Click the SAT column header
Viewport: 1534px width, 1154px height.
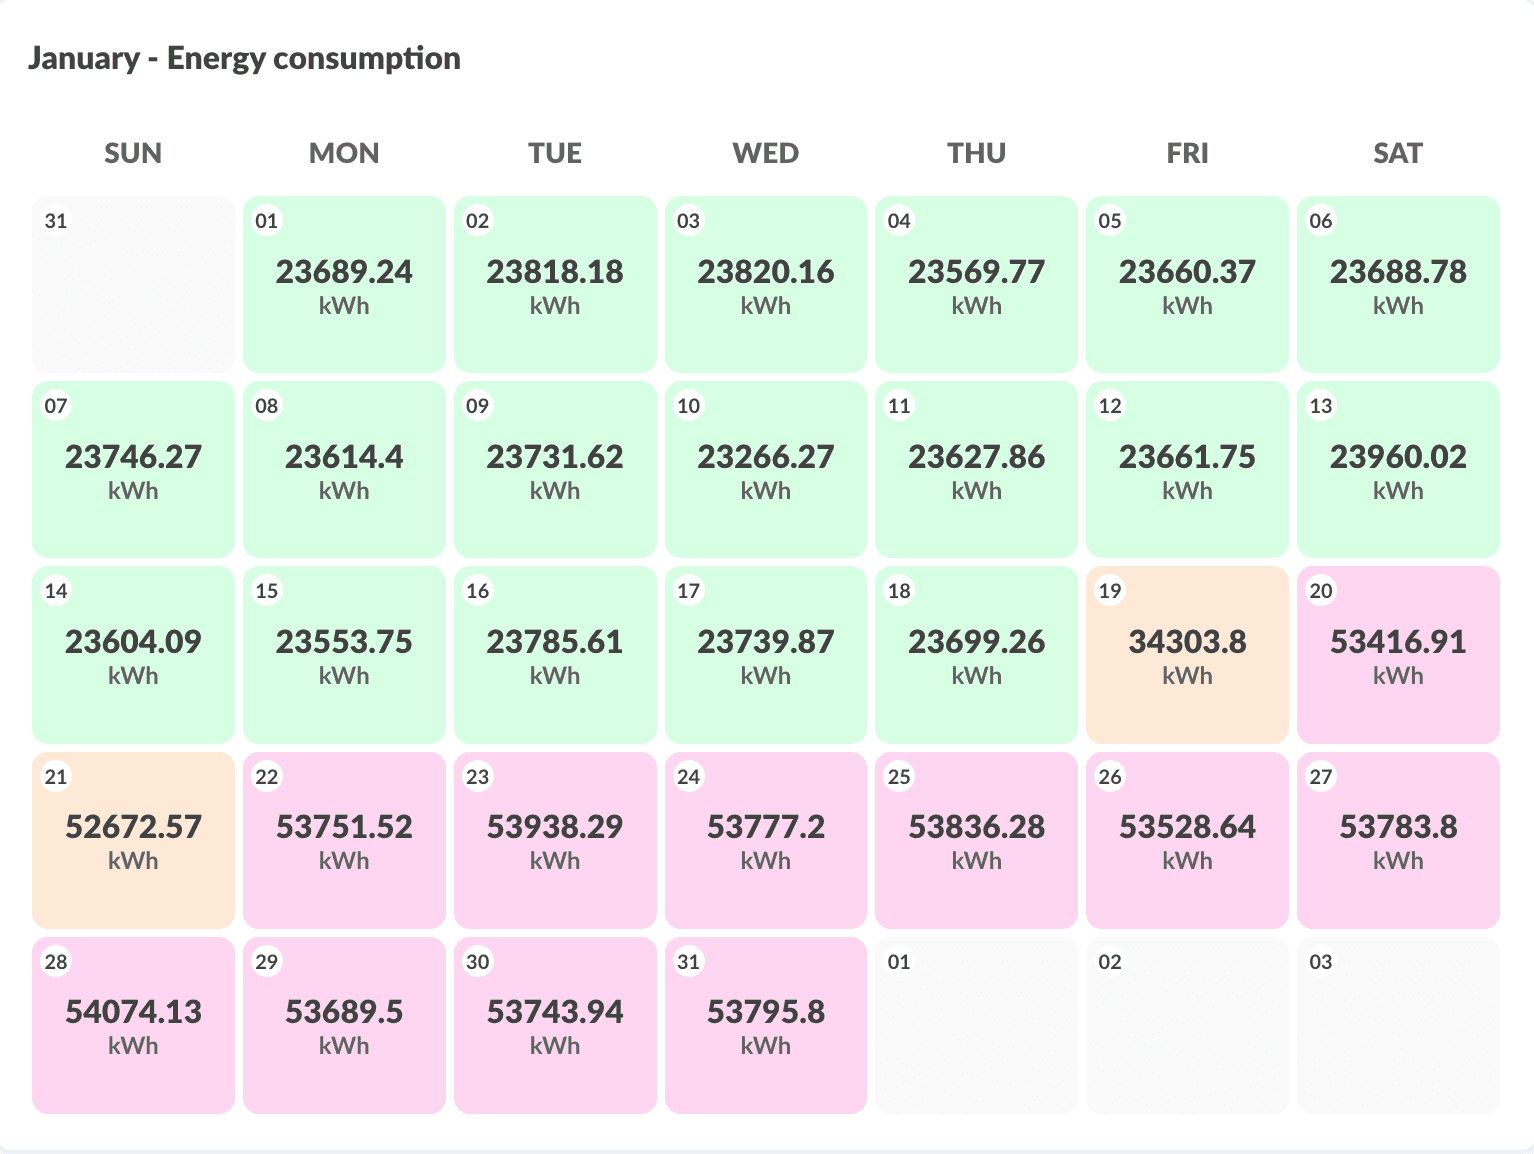(x=1398, y=153)
